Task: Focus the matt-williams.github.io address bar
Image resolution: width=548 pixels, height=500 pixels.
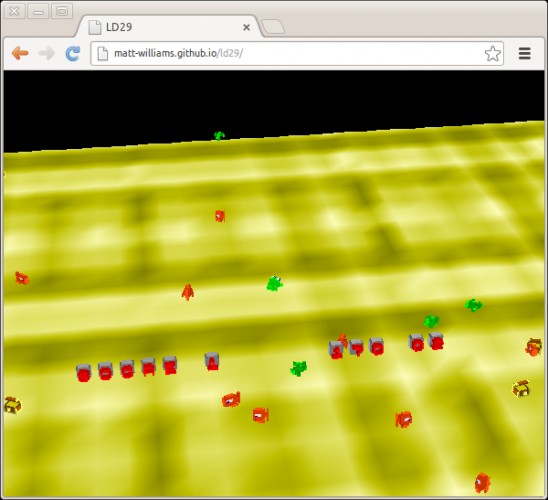Action: 297,53
